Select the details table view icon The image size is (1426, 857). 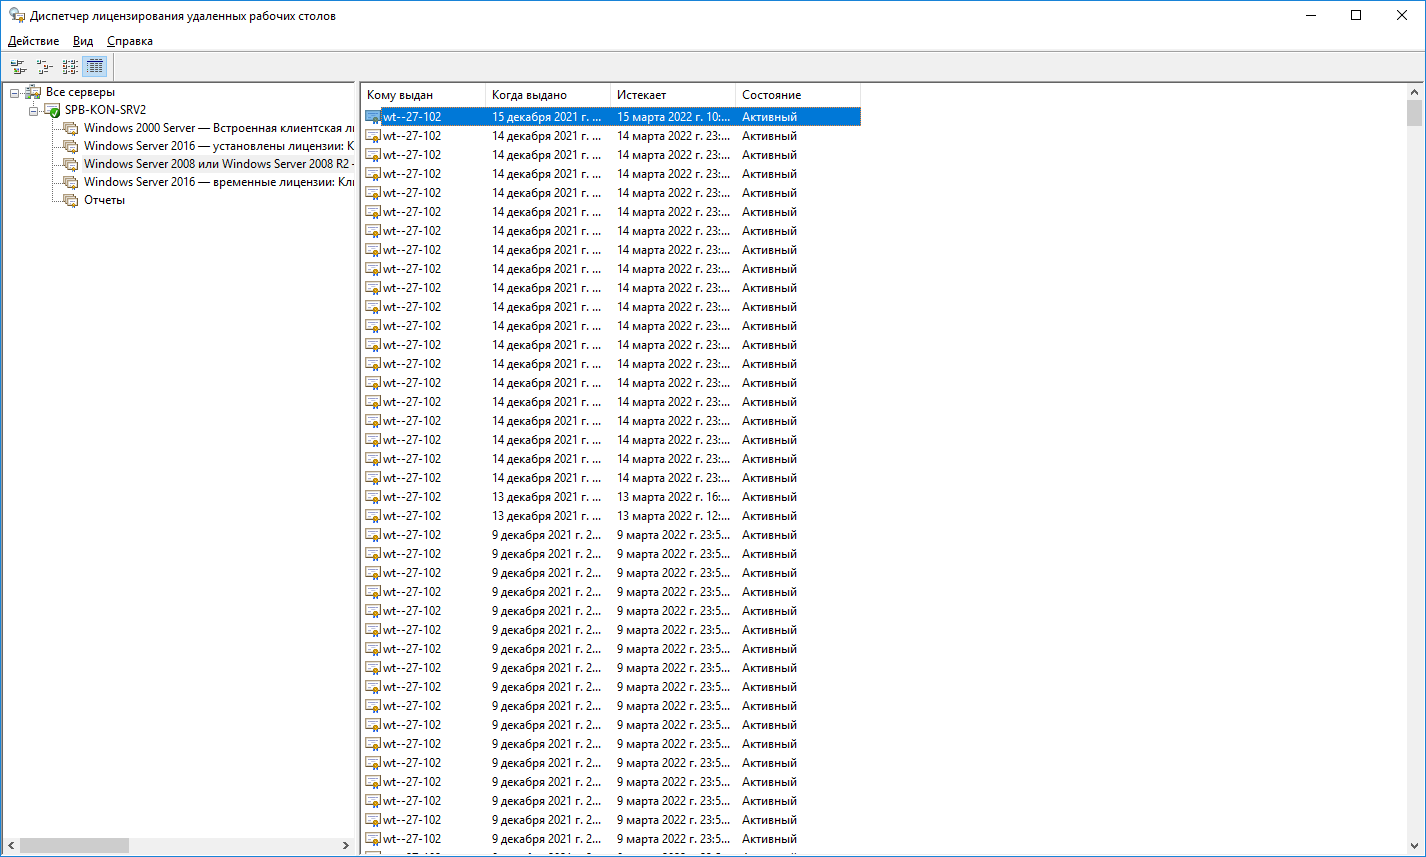[95, 67]
